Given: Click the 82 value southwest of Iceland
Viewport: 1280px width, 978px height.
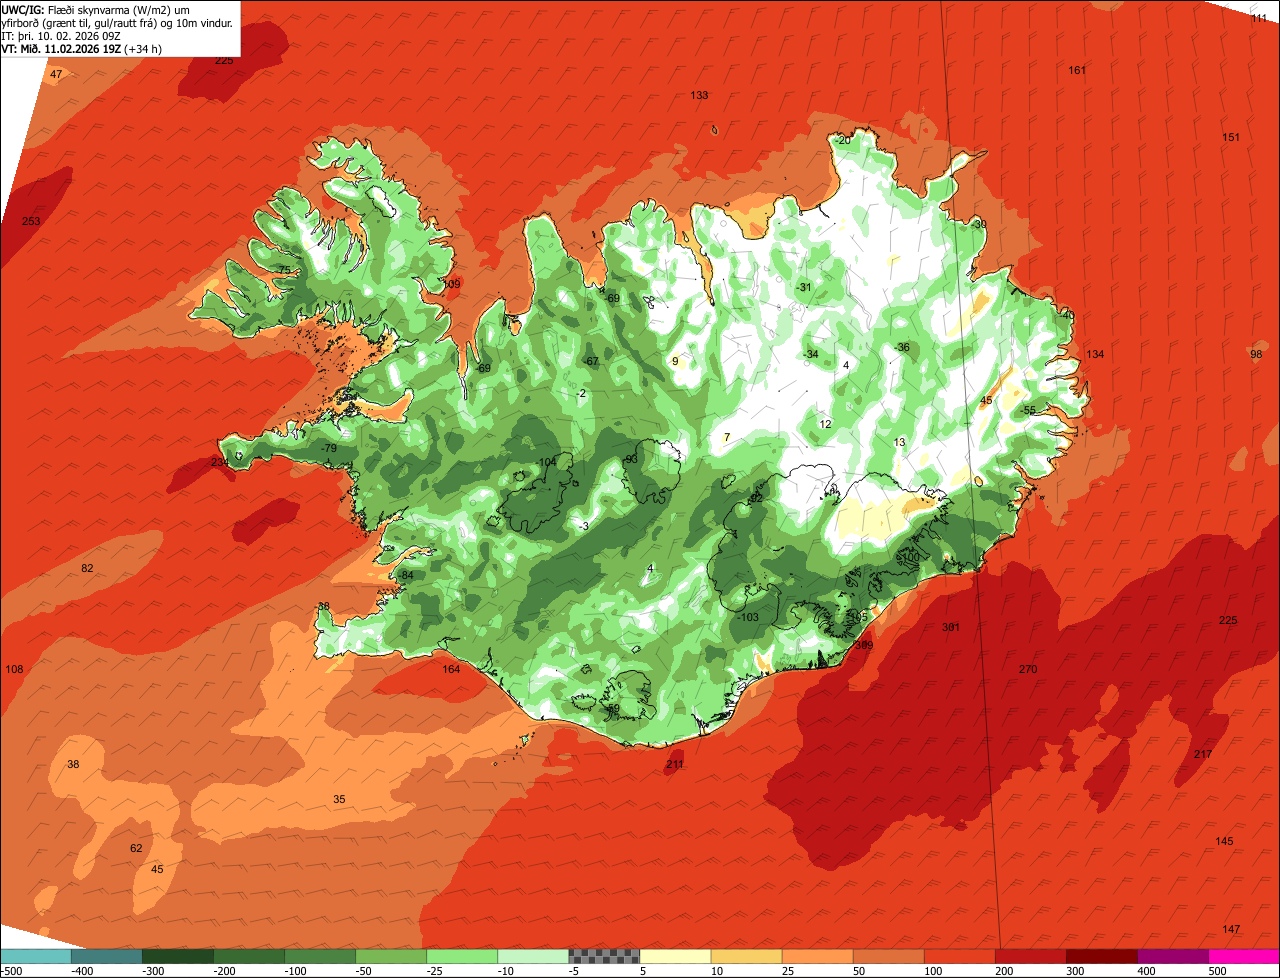Looking at the screenshot, I should [x=87, y=568].
